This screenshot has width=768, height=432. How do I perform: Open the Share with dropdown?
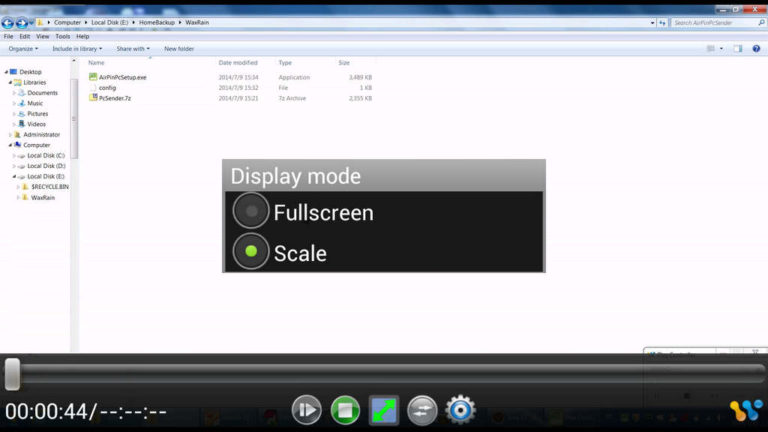click(x=132, y=48)
